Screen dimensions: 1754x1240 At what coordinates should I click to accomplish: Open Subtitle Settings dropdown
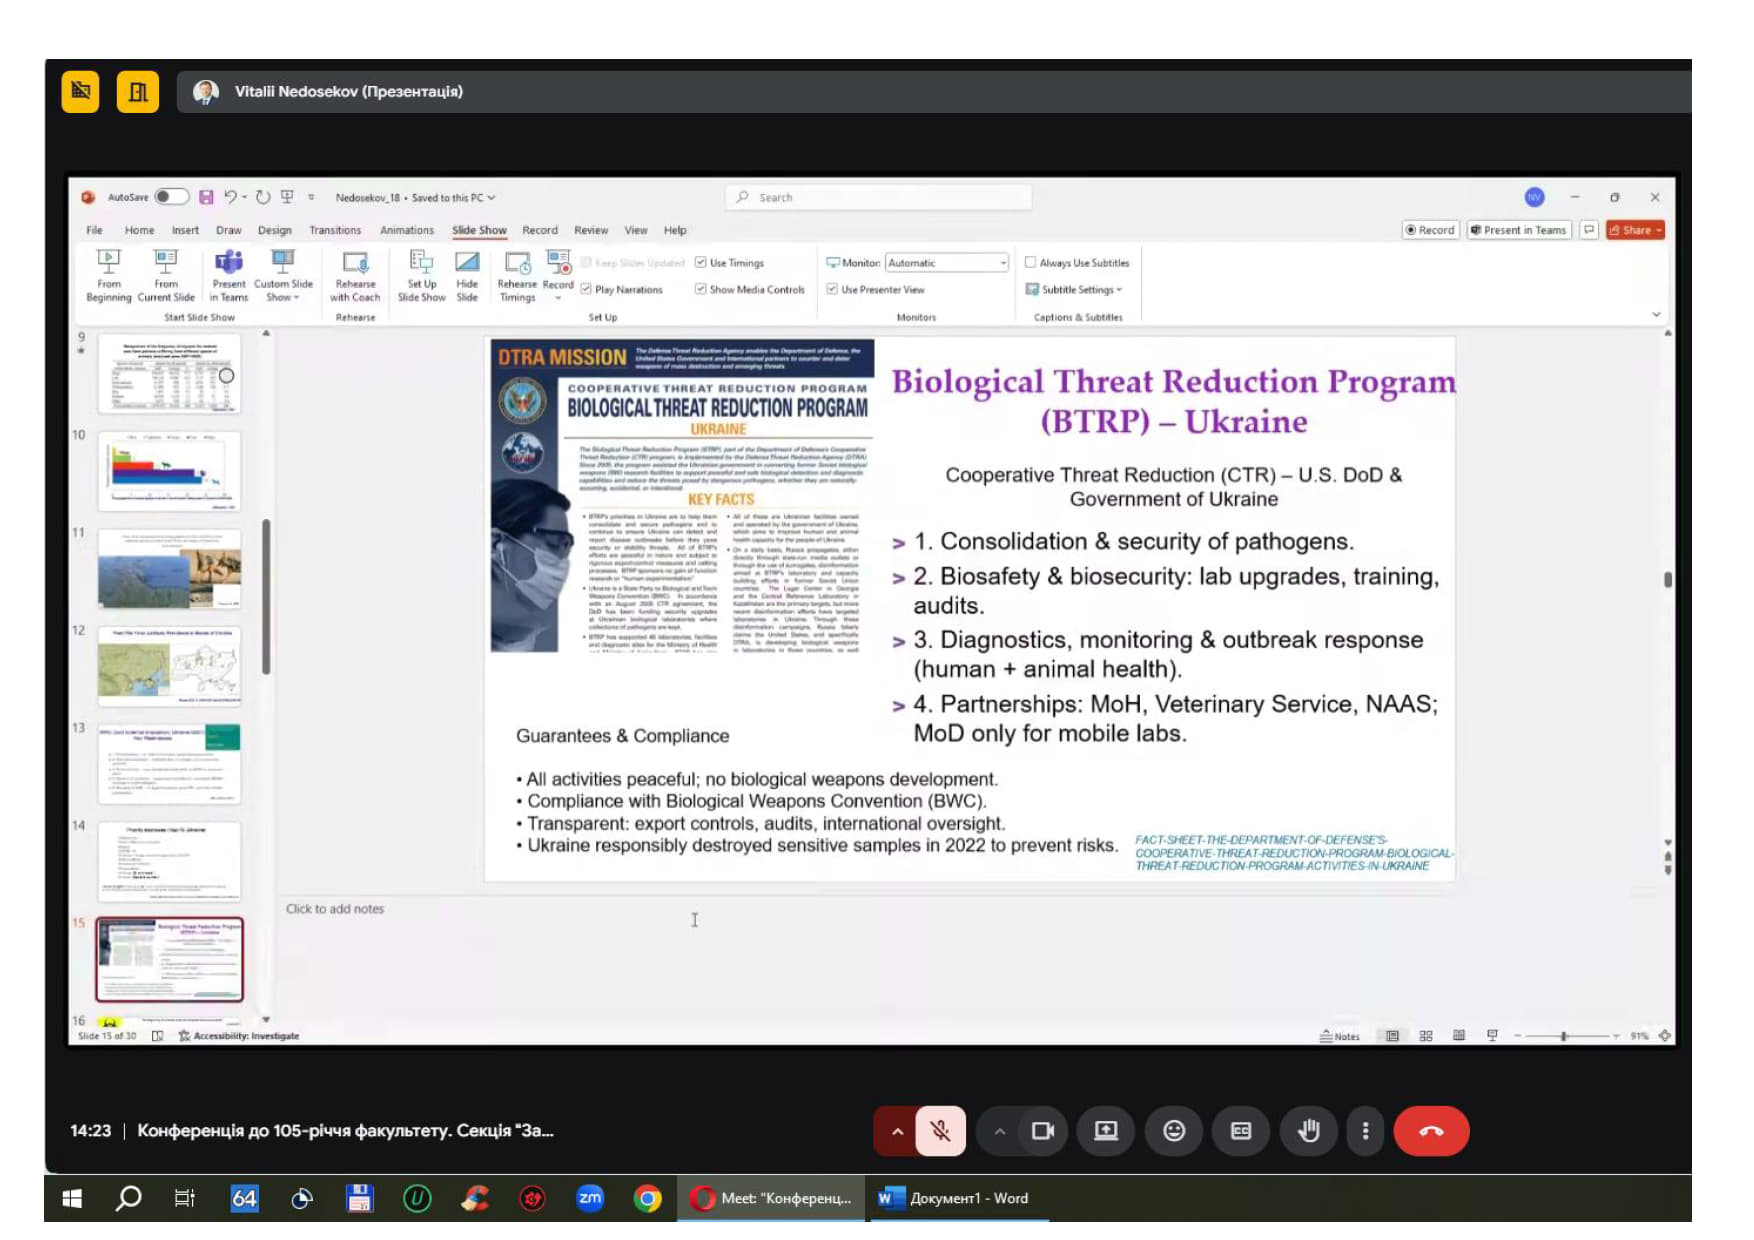point(1075,289)
